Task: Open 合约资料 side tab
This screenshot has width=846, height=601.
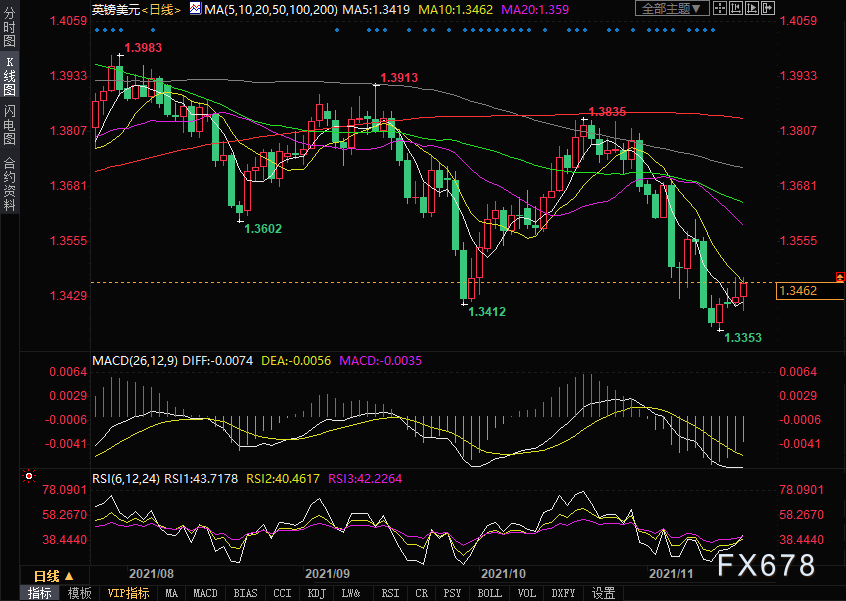Action: (9, 183)
